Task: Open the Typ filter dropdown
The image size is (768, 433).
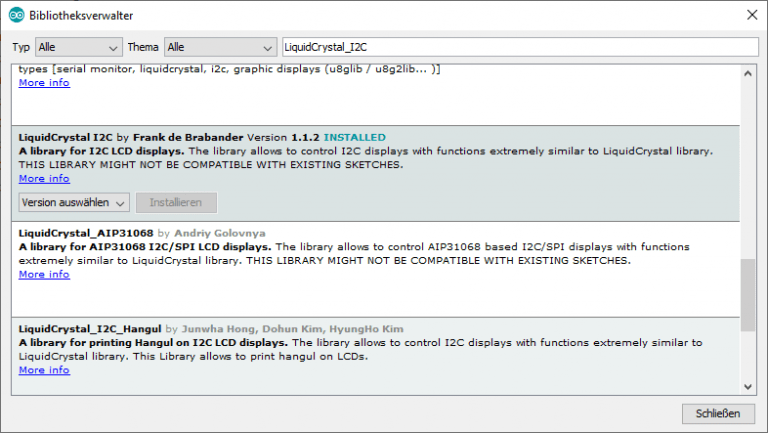Action: (x=78, y=47)
